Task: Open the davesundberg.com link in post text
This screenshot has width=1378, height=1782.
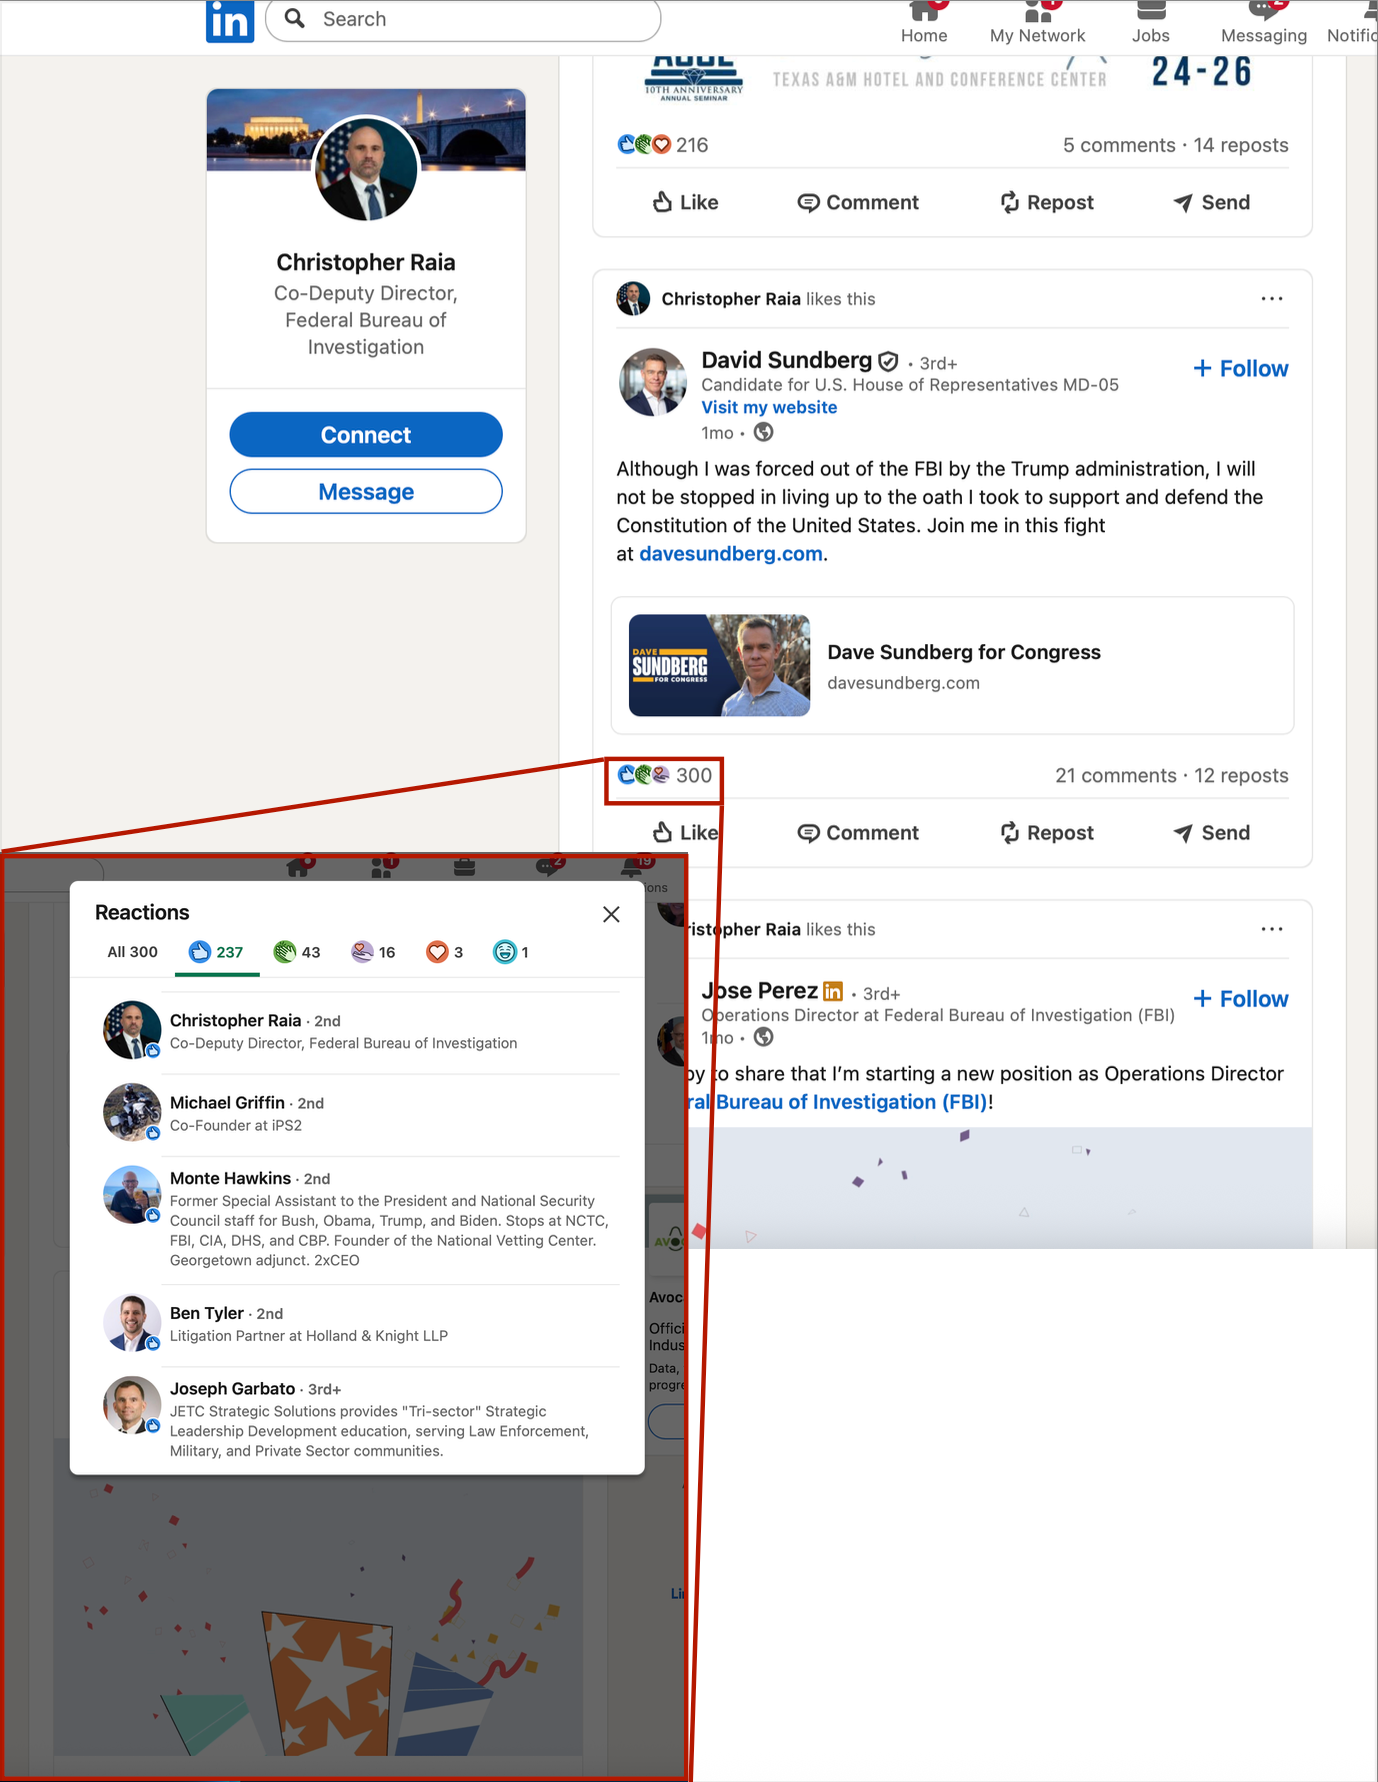Action: pos(731,554)
